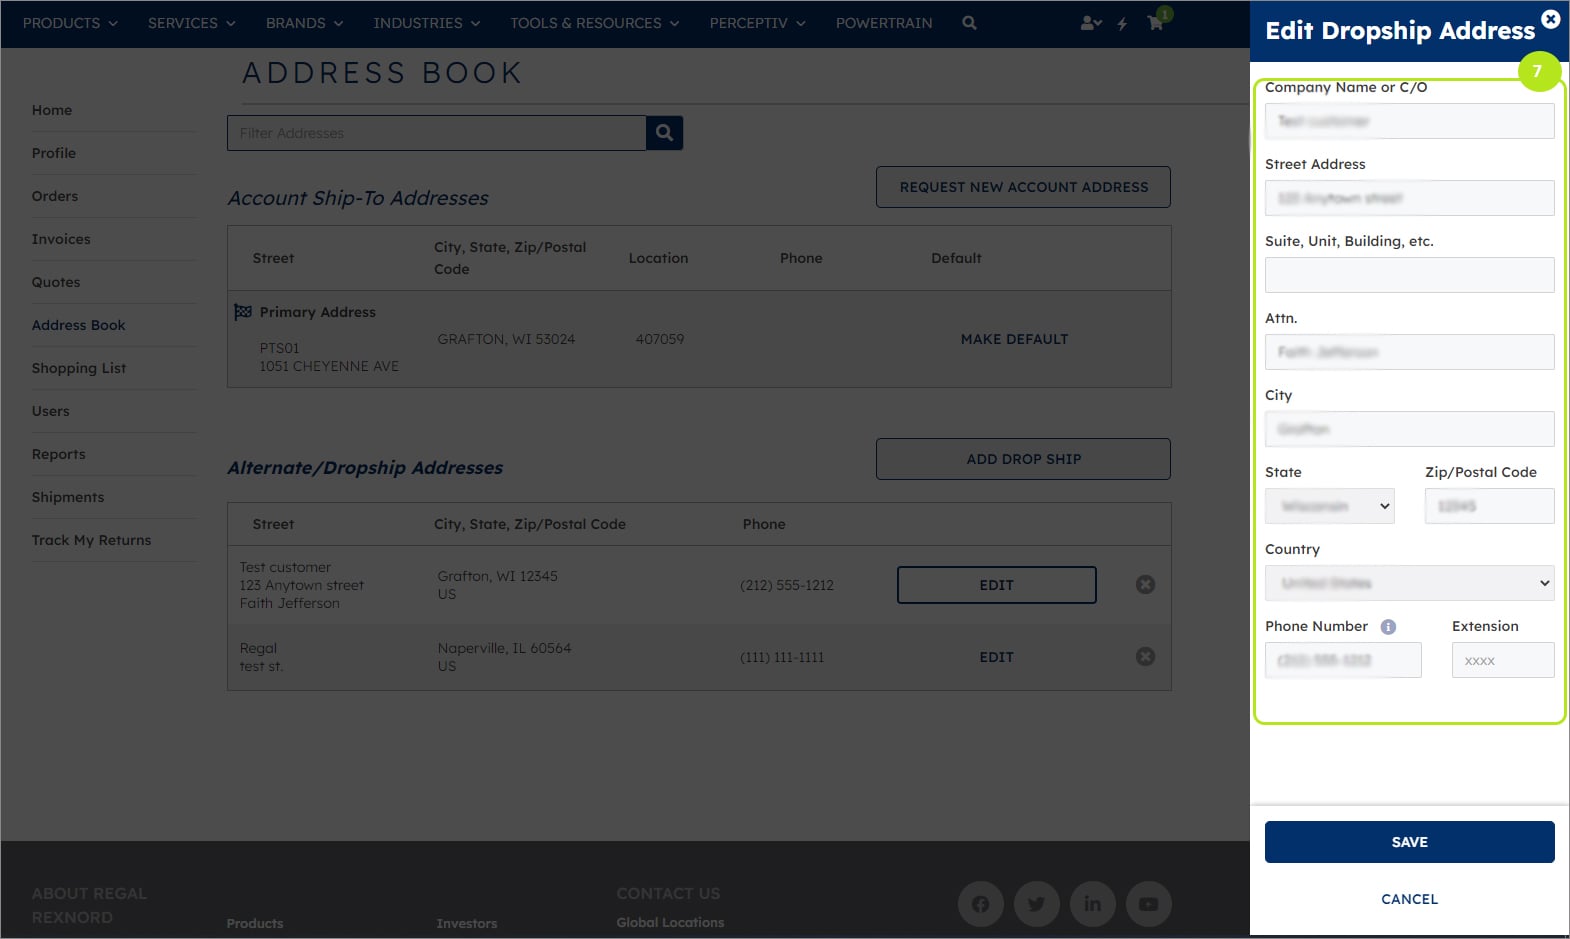Select the 'Naperville, IL 60564' cell

click(504, 648)
